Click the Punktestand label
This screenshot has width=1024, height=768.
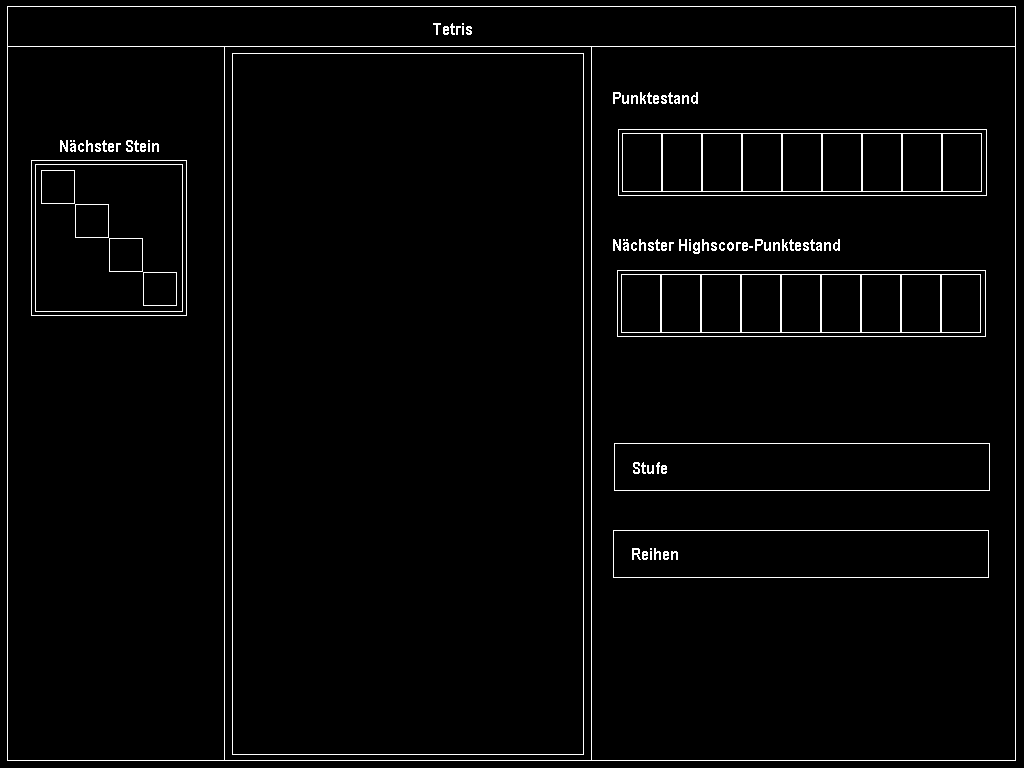pos(655,99)
